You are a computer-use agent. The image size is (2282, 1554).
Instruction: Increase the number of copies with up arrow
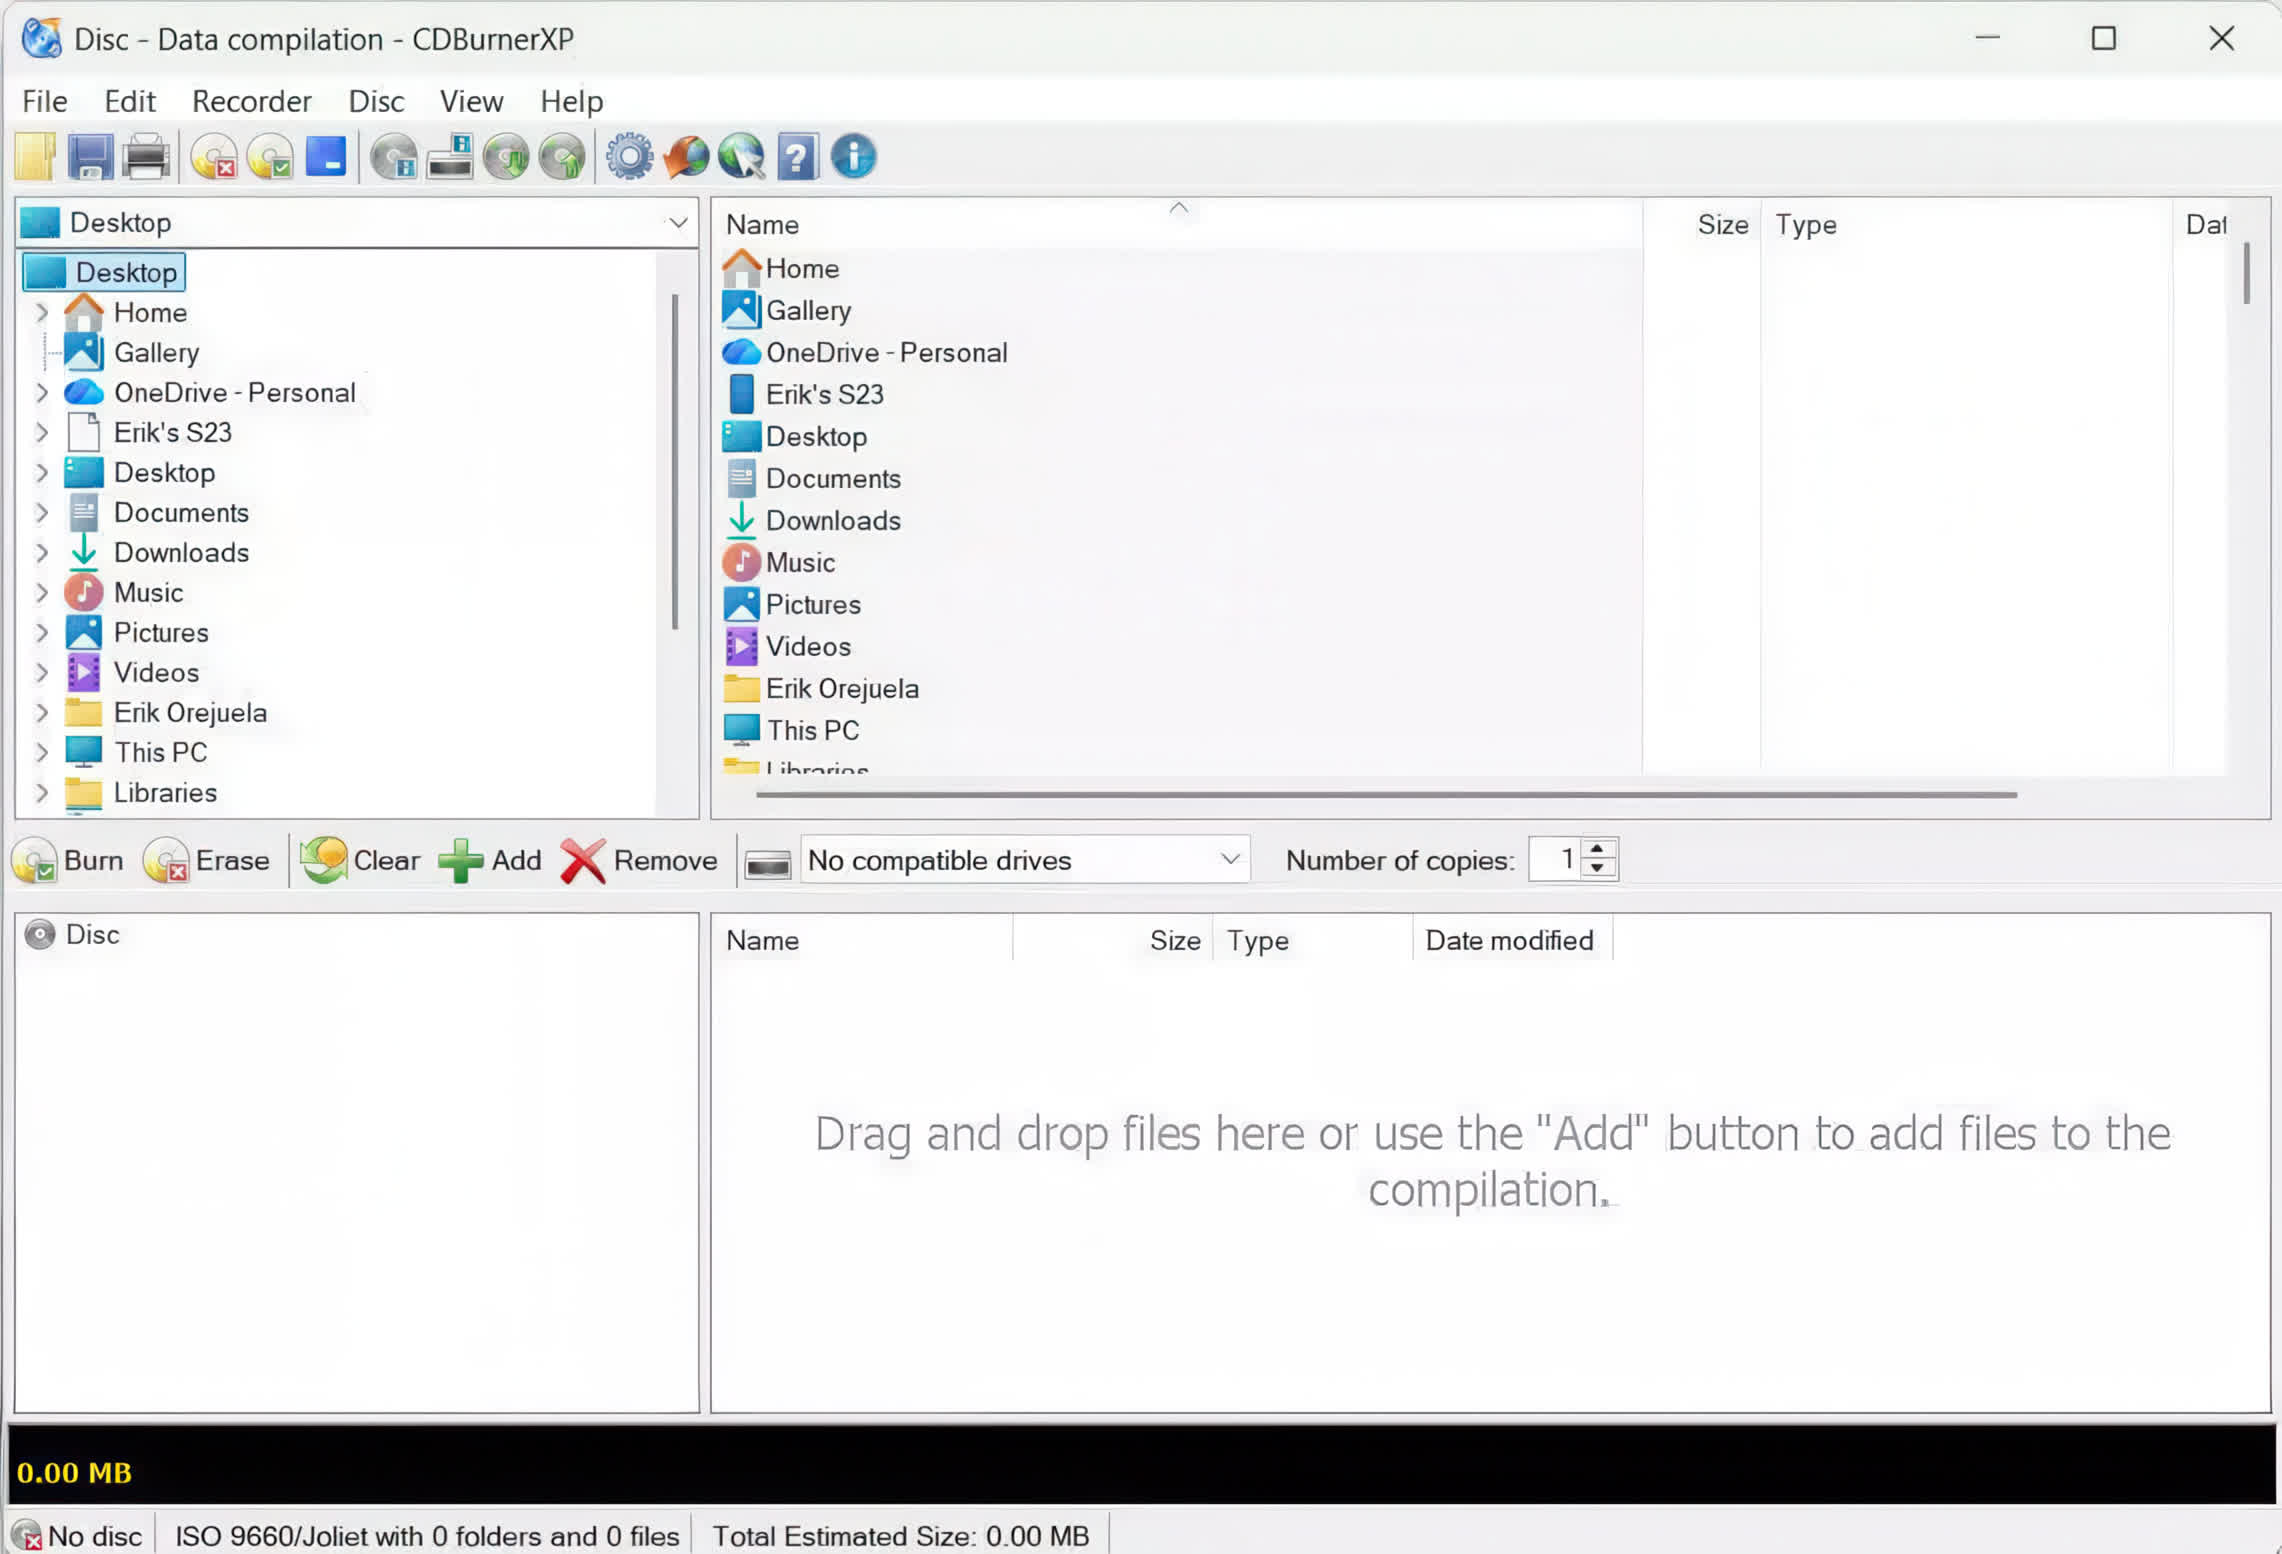coord(1597,849)
